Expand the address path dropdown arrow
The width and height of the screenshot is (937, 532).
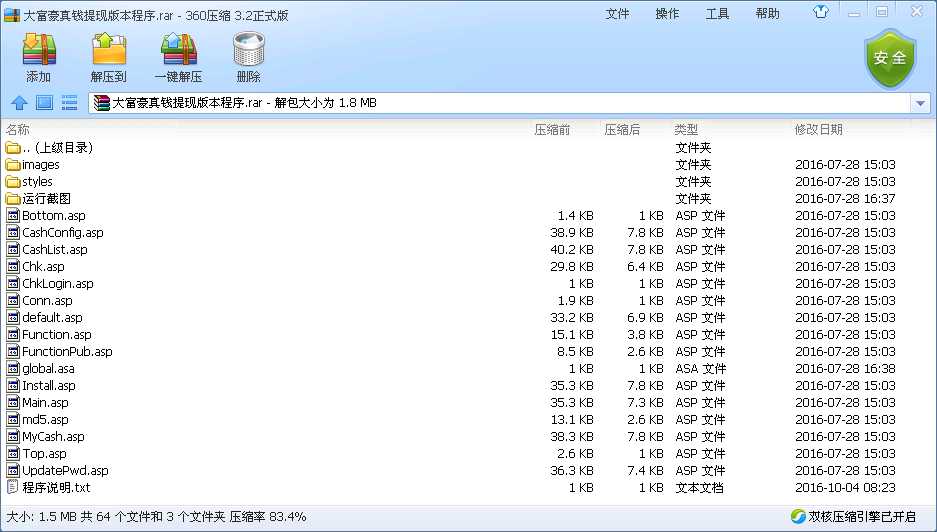tap(920, 103)
